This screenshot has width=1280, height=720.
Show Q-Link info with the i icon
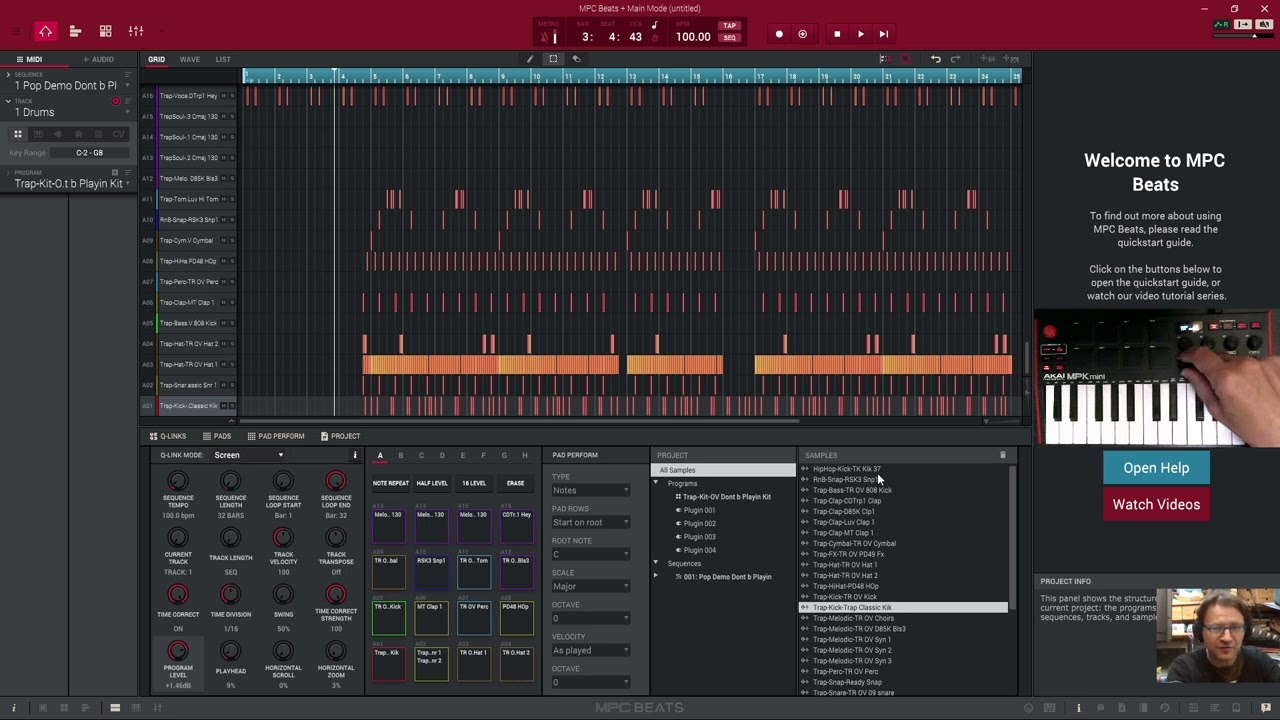(354, 456)
